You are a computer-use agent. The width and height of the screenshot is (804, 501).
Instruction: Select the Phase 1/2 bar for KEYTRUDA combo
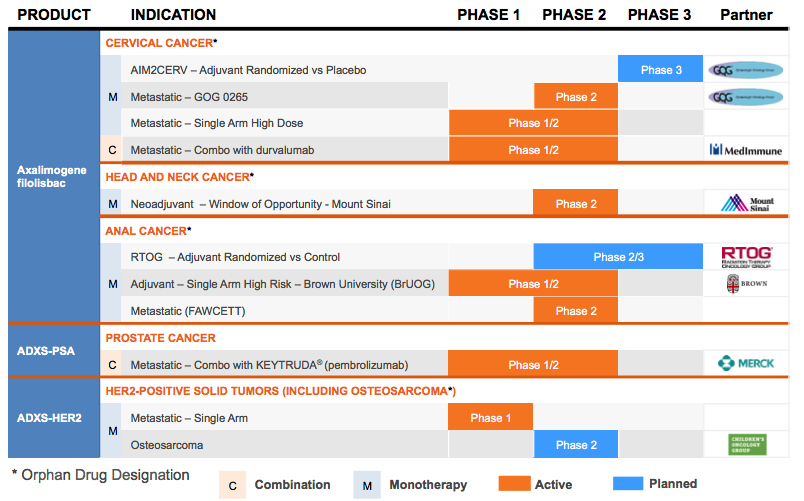(532, 364)
